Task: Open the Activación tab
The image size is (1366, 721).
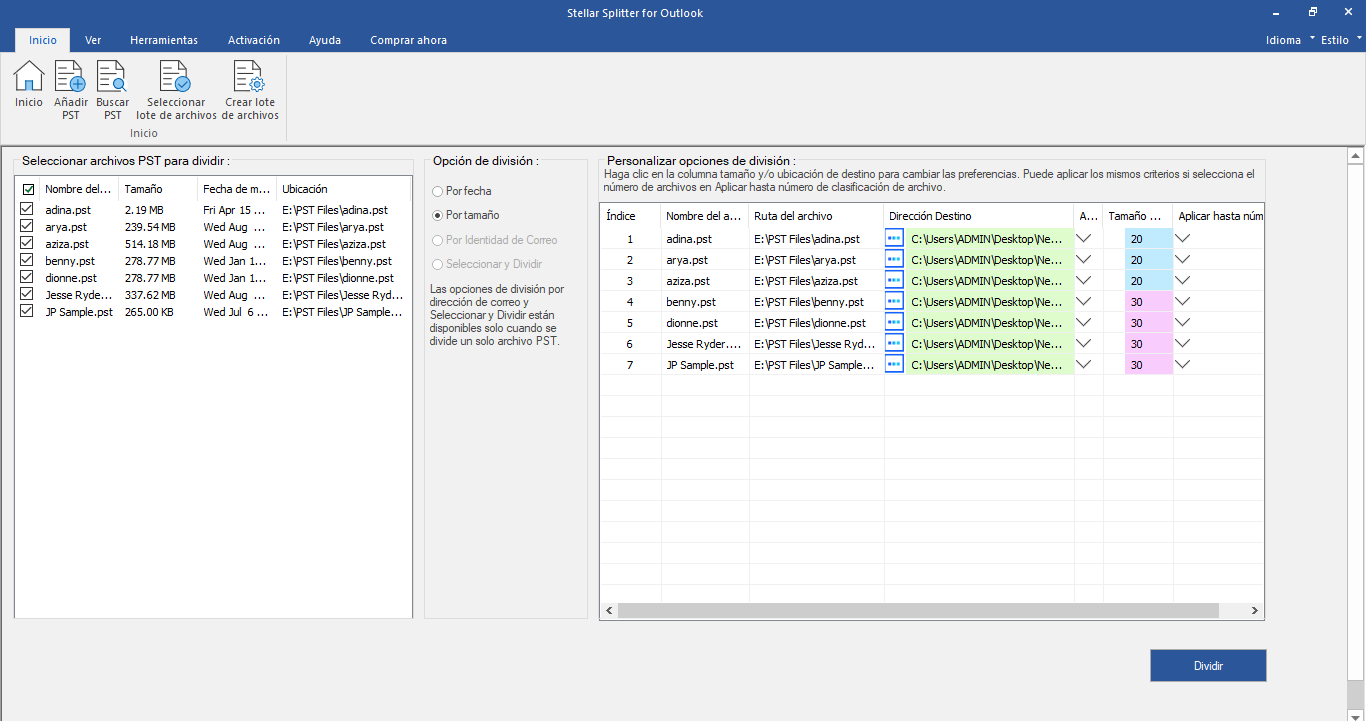Action: 254,40
